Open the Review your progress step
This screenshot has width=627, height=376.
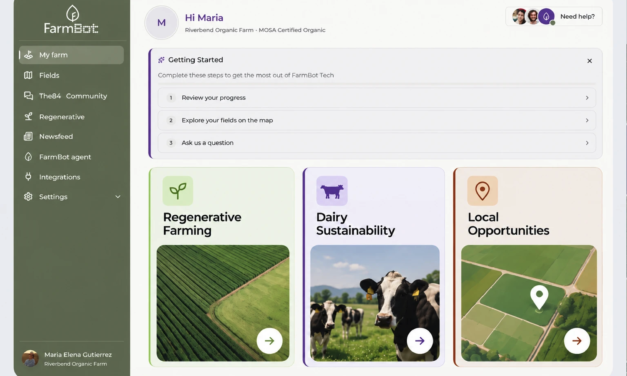[377, 98]
